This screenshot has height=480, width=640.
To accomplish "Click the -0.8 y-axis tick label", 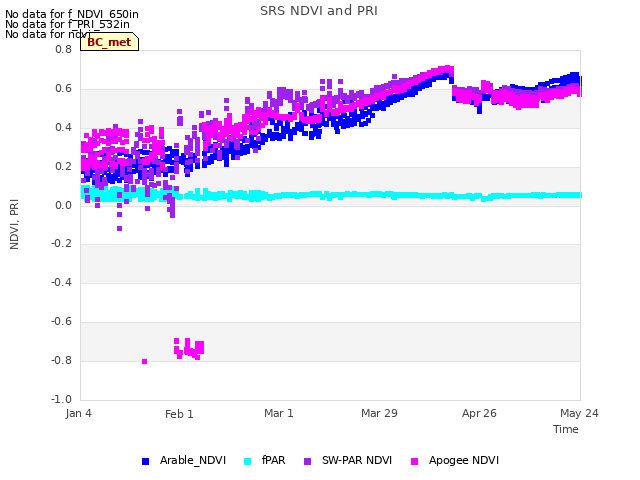I will click(x=61, y=360).
